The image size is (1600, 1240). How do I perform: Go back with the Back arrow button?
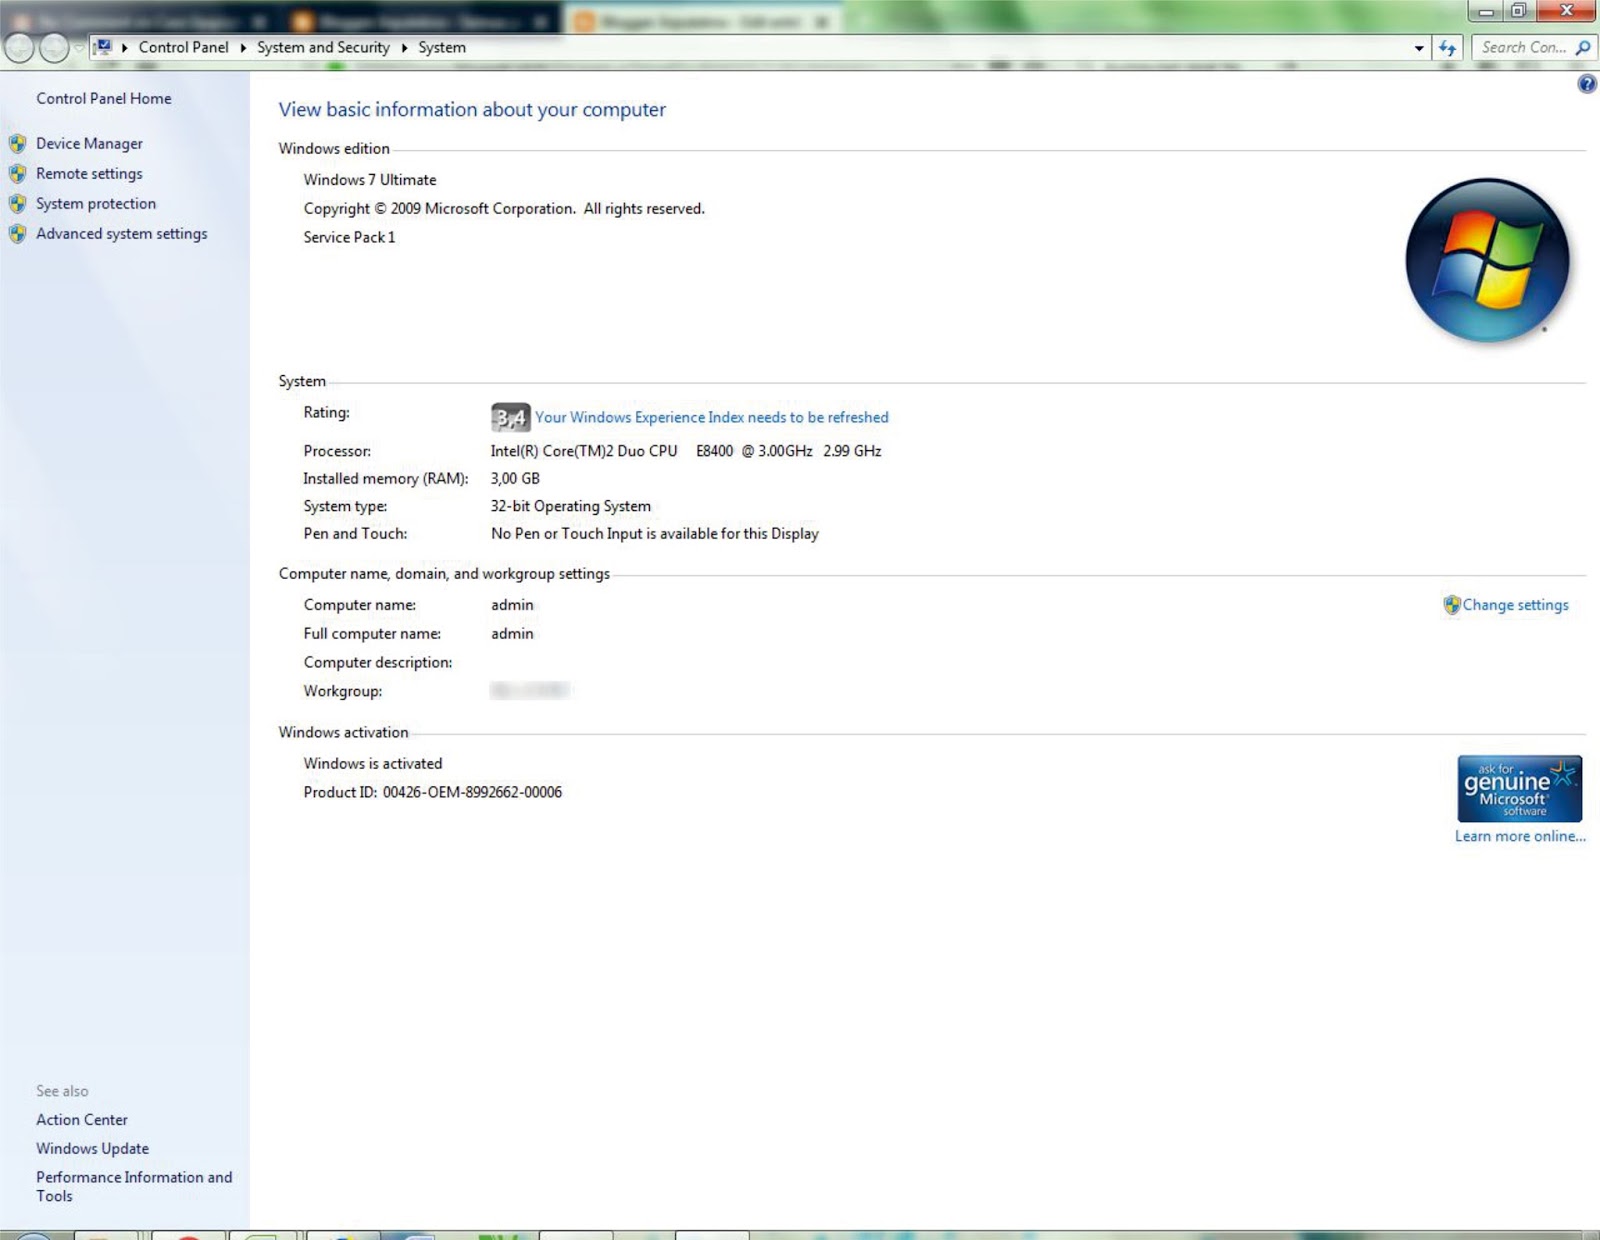[19, 48]
